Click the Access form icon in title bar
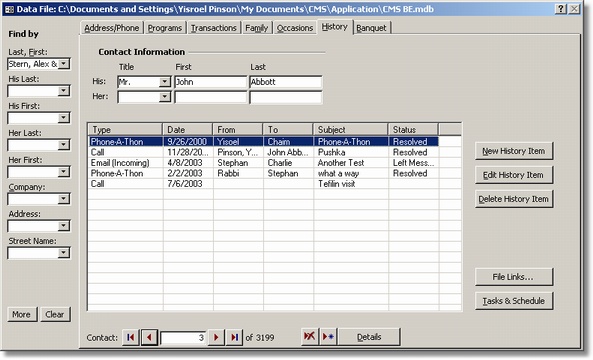 click(x=9, y=9)
